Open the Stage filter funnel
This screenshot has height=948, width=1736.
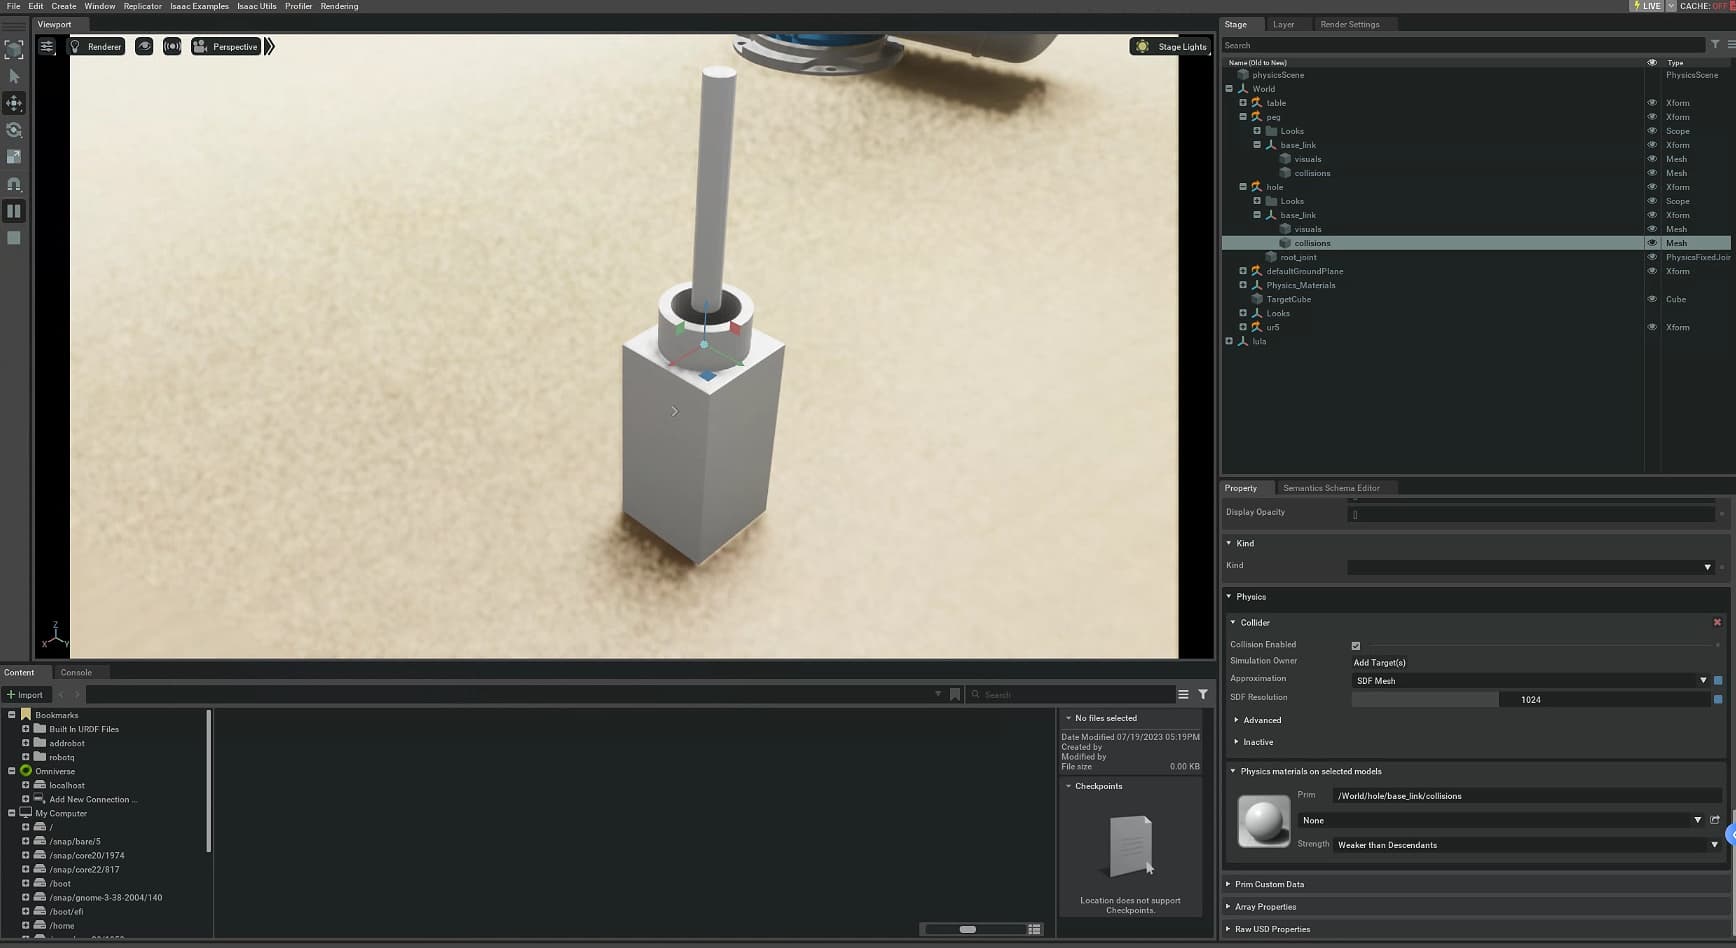click(x=1715, y=45)
